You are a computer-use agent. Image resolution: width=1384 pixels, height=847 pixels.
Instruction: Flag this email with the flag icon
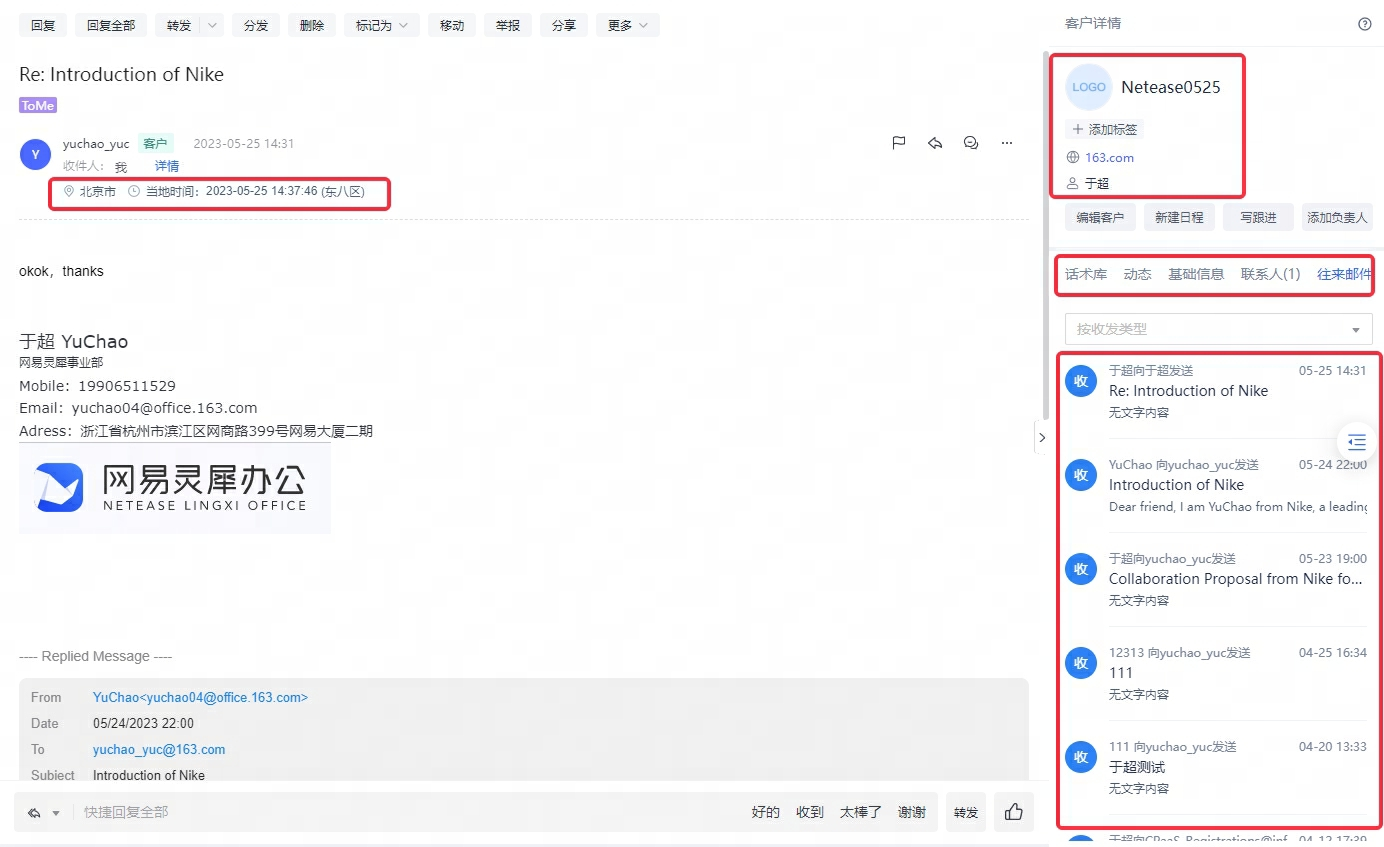click(899, 143)
